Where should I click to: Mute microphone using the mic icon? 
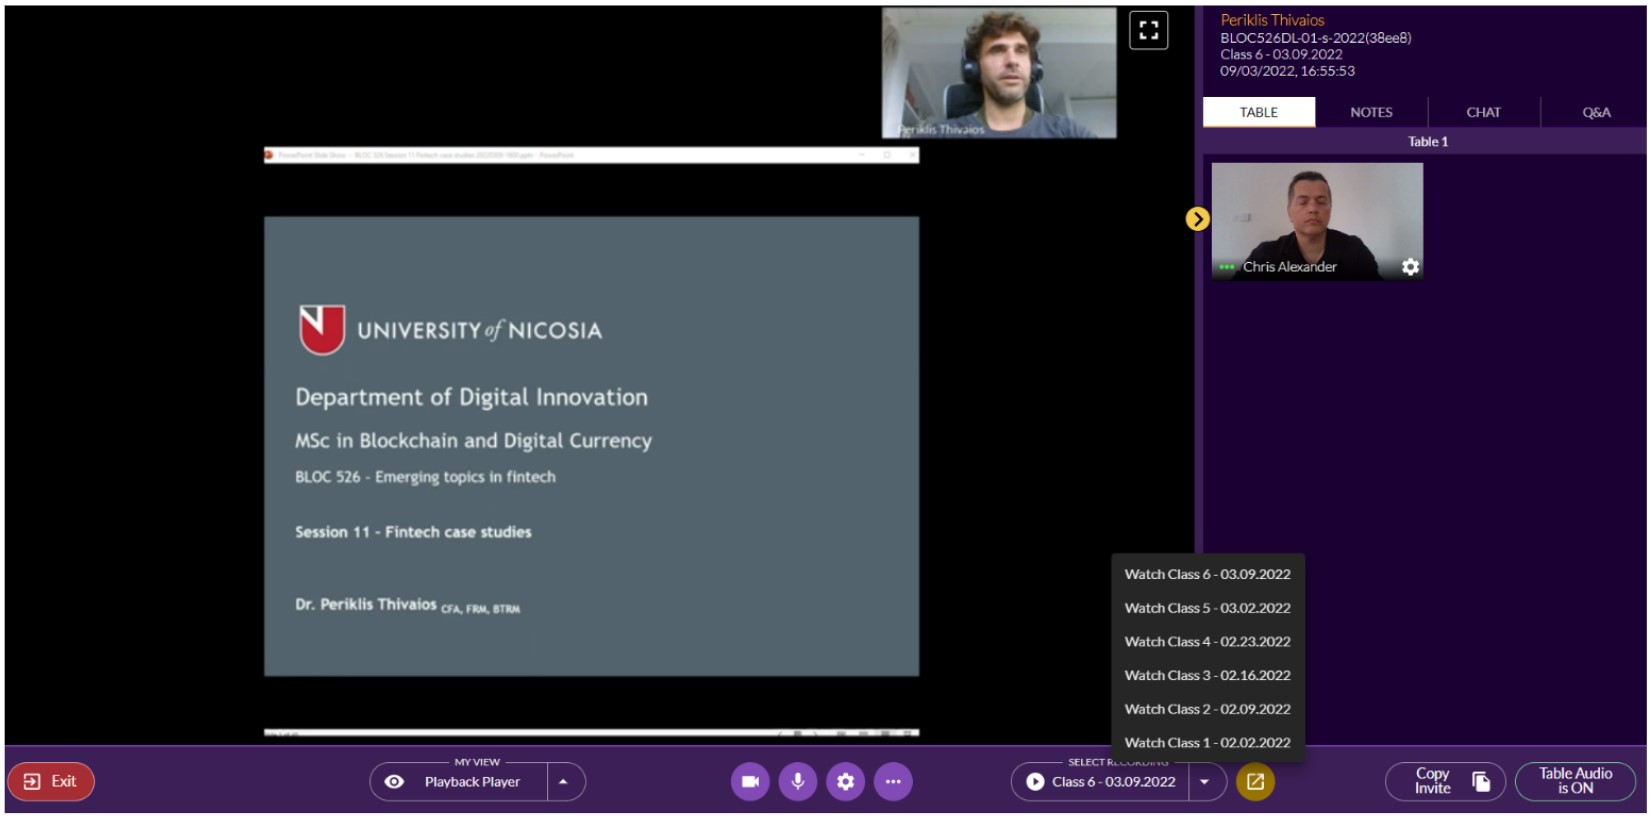tap(798, 782)
